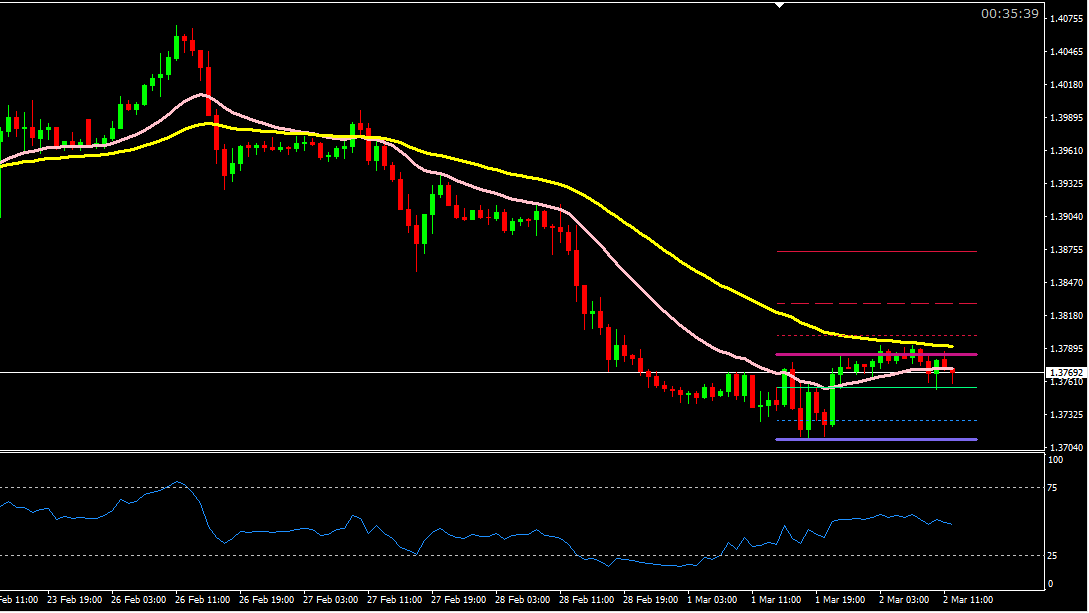Click the 1.38470 price axis label
1089x613 pixels.
coord(1067,283)
